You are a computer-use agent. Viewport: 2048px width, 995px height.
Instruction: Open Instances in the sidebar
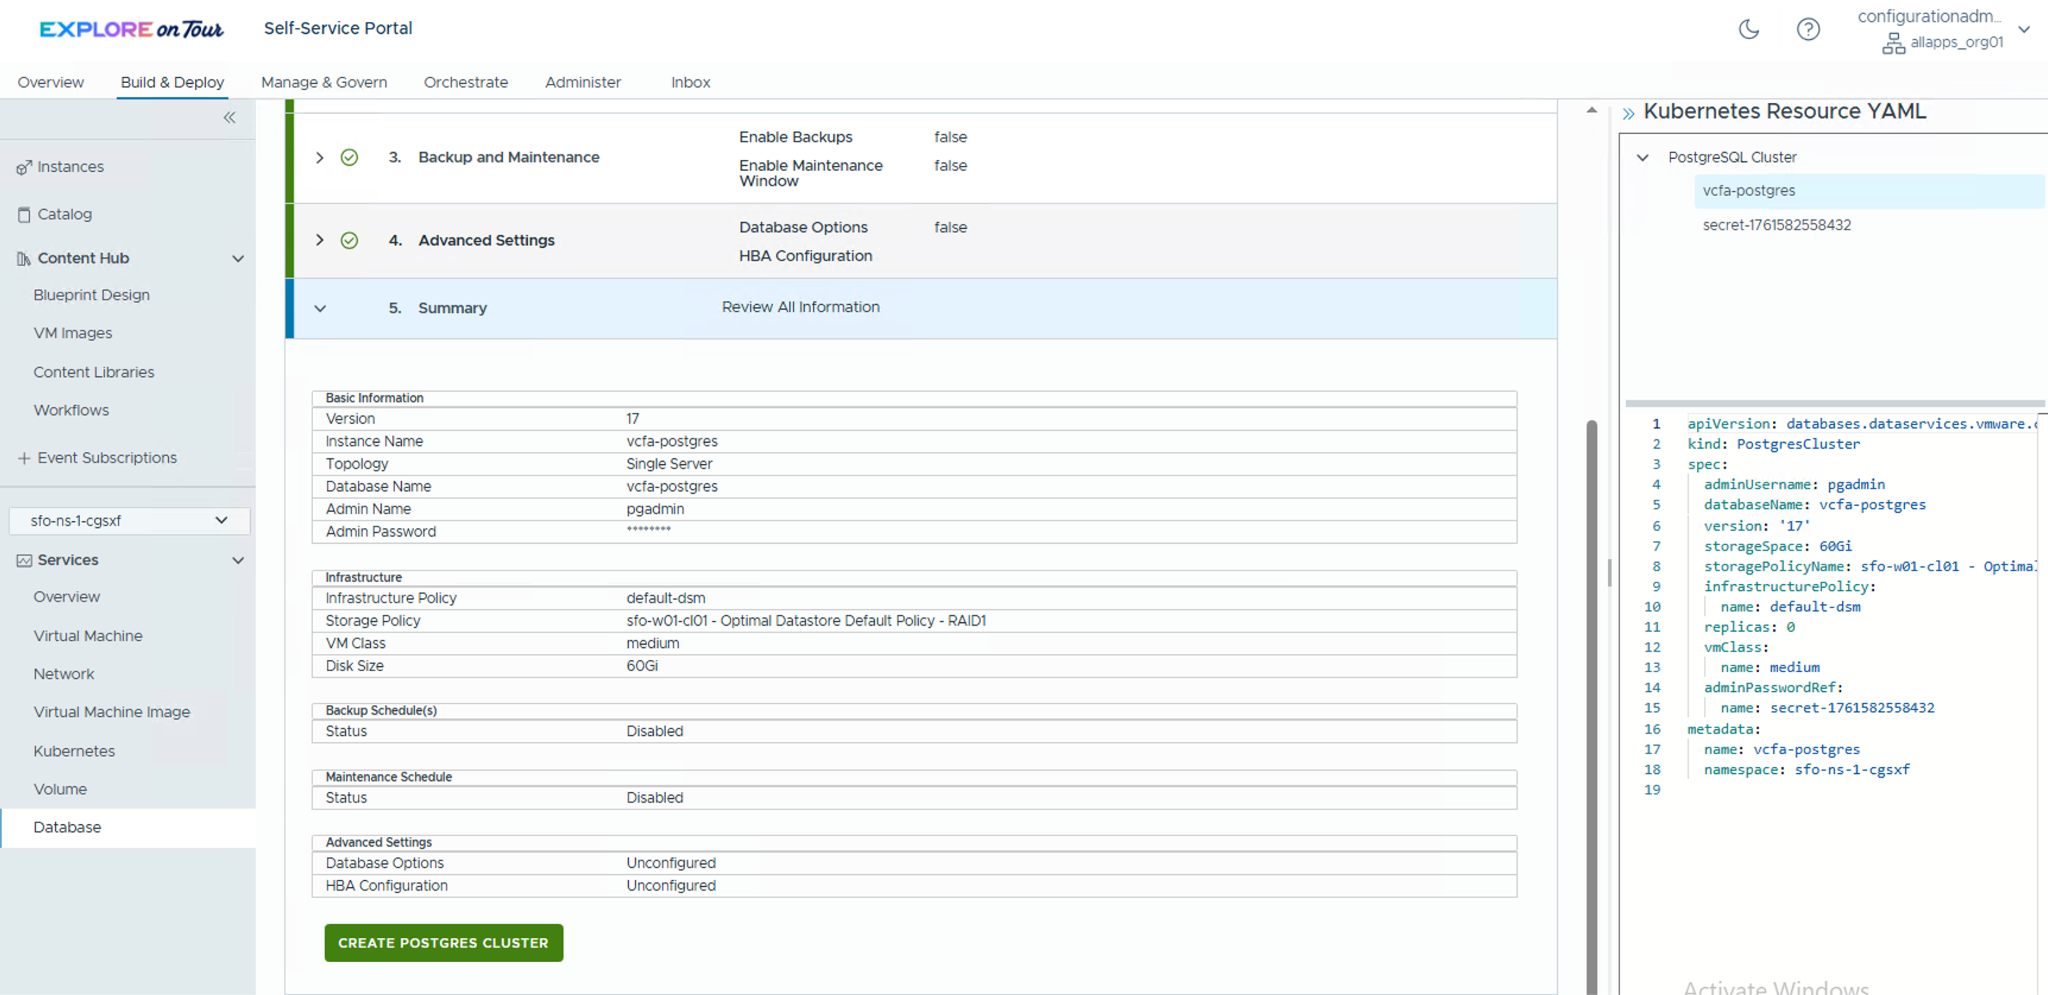tap(70, 167)
